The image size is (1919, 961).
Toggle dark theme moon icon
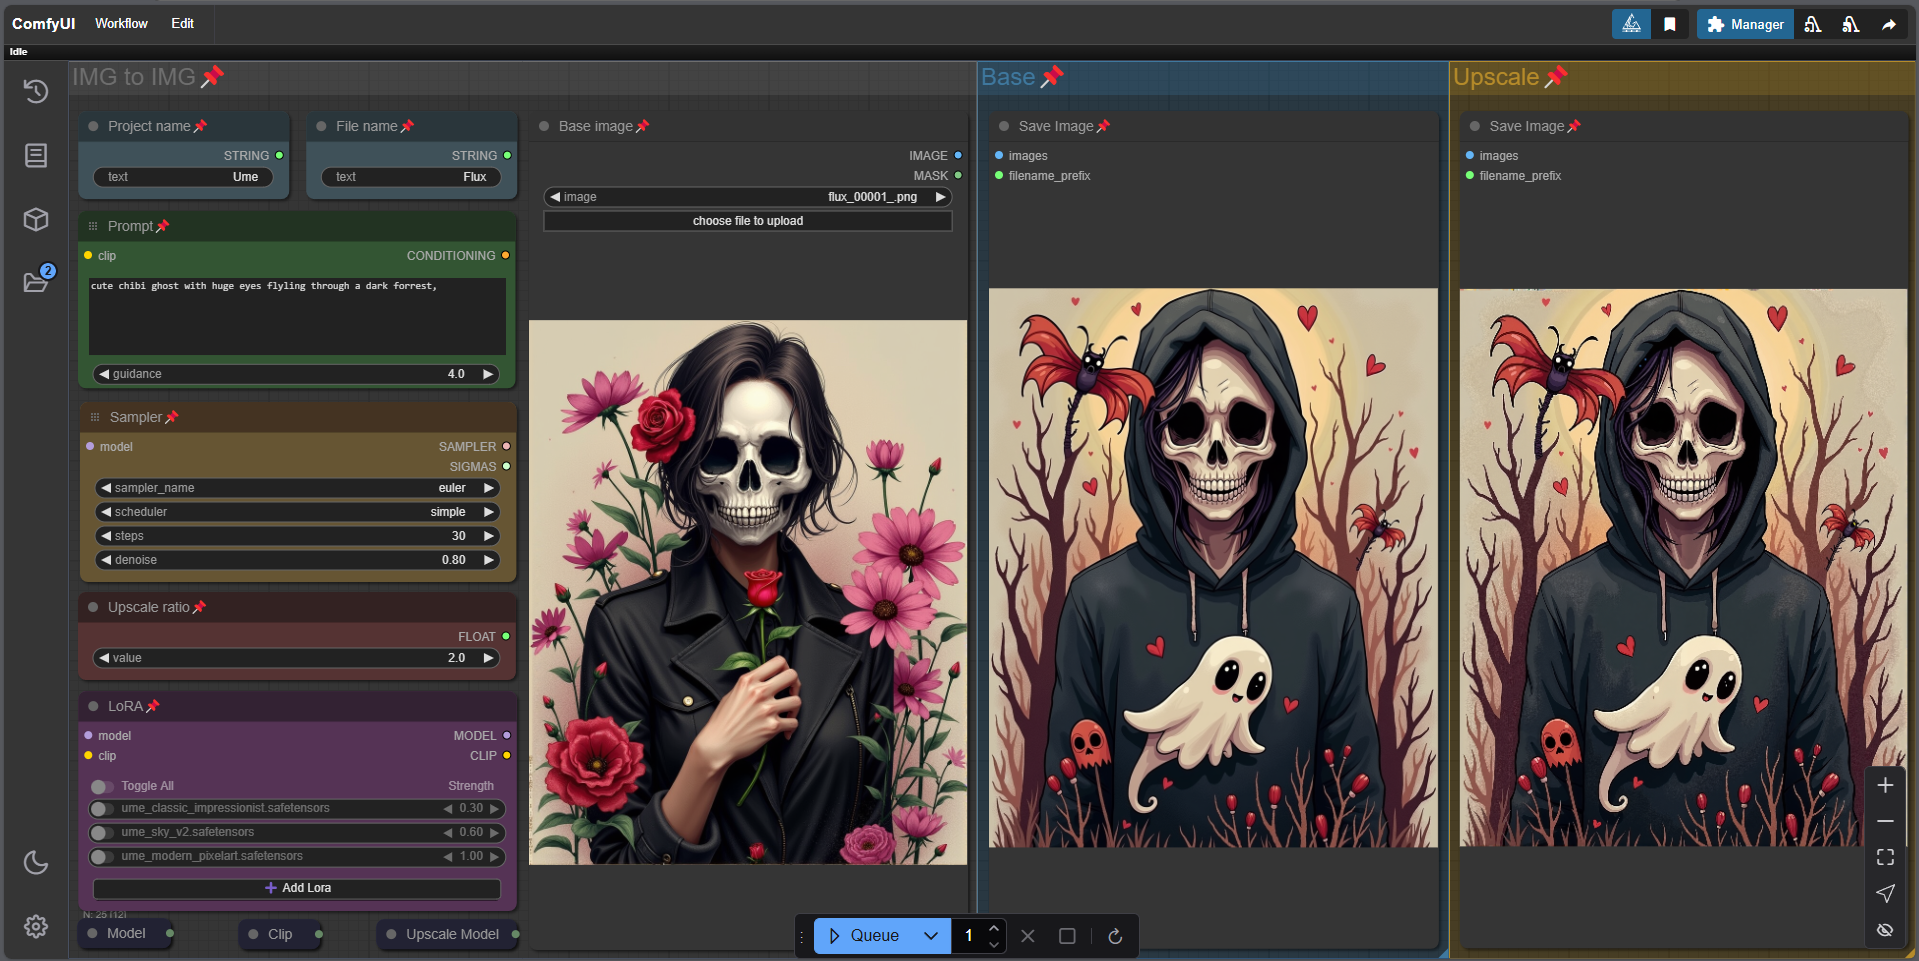coord(36,862)
